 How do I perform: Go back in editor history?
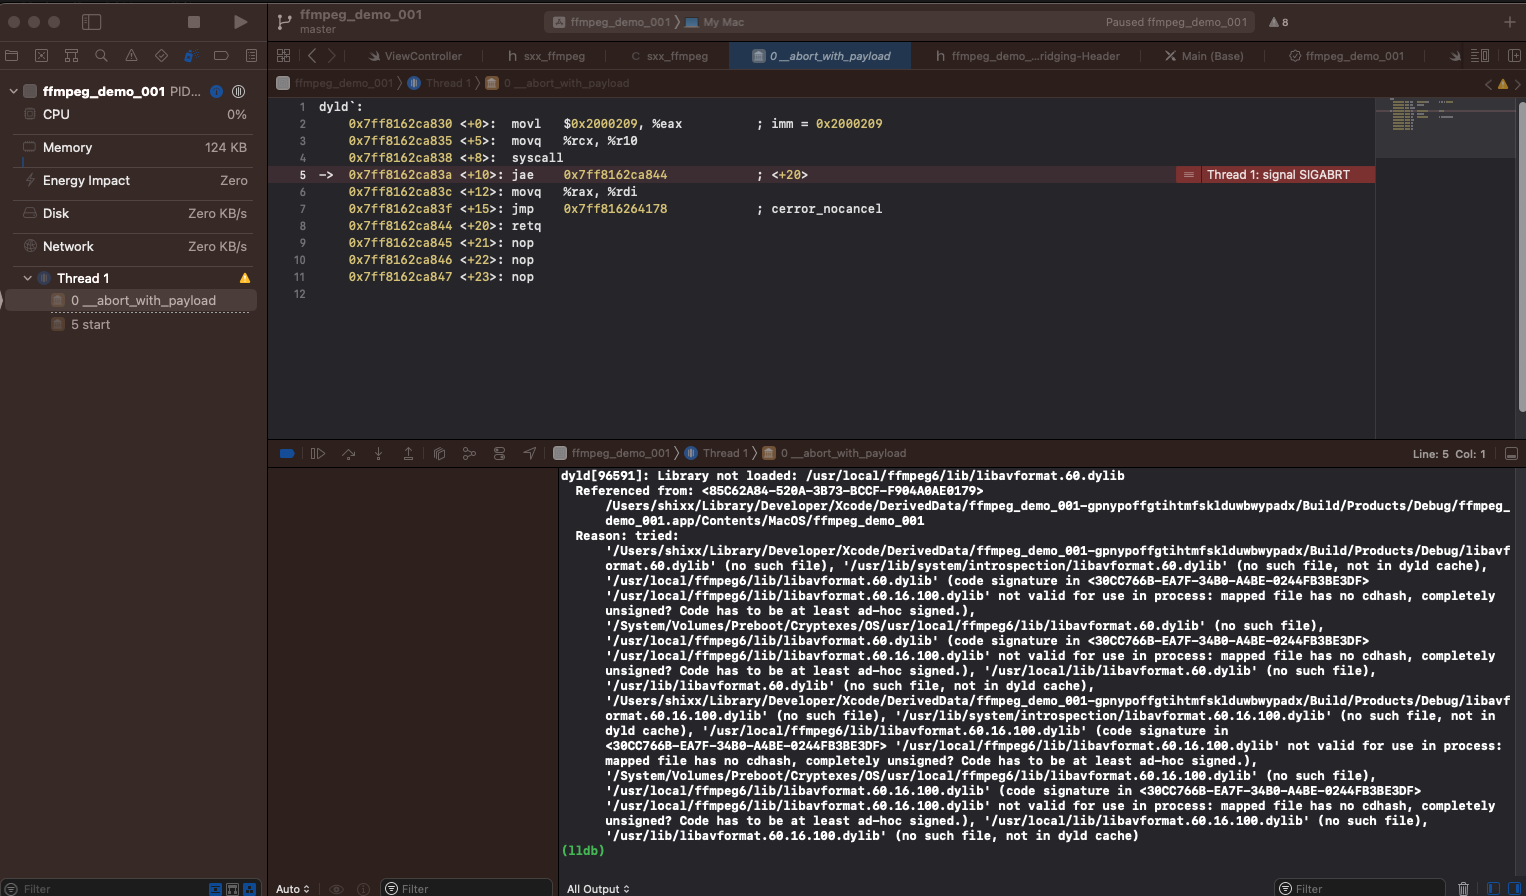[312, 56]
